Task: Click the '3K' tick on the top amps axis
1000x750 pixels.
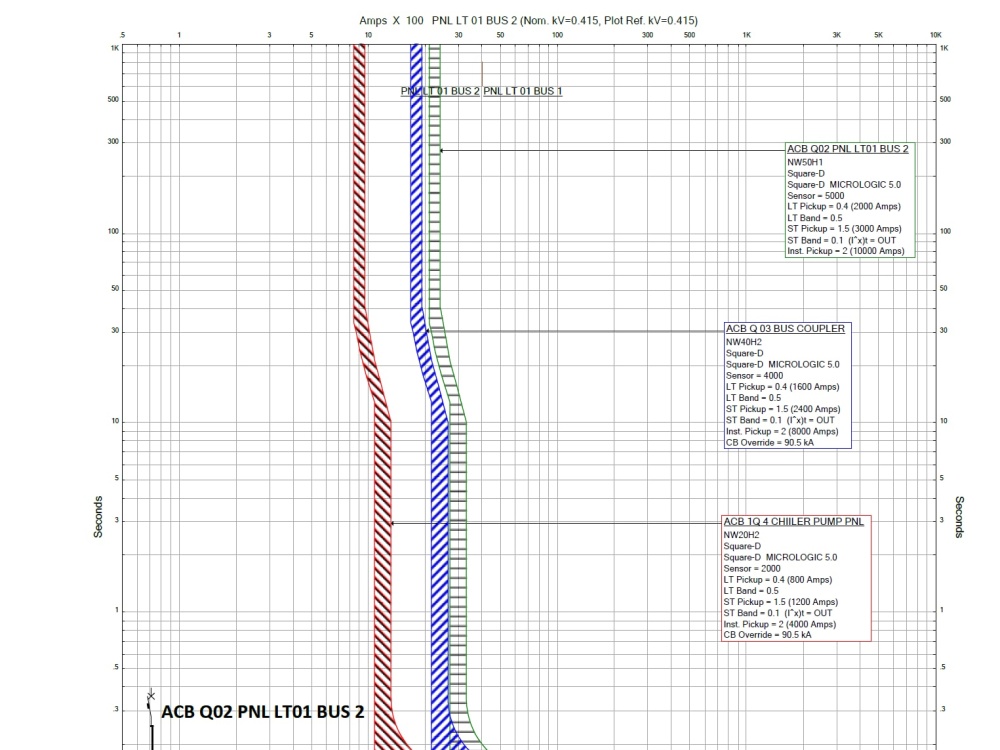Action: point(837,35)
